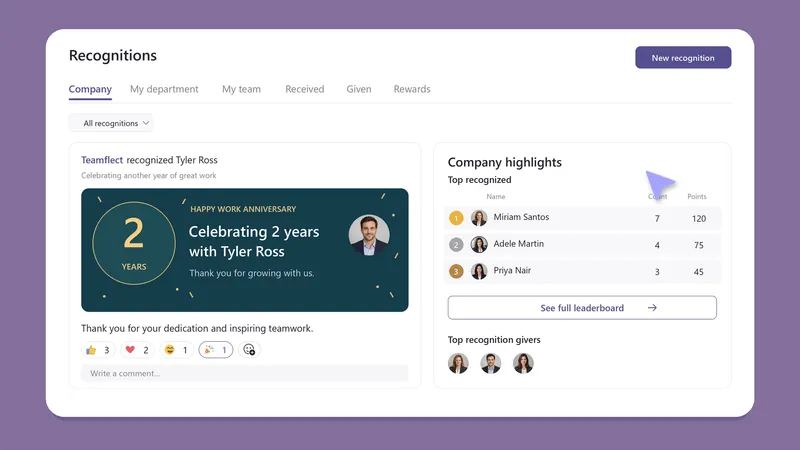800x450 pixels.
Task: Click the Points column header
Action: pos(697,196)
